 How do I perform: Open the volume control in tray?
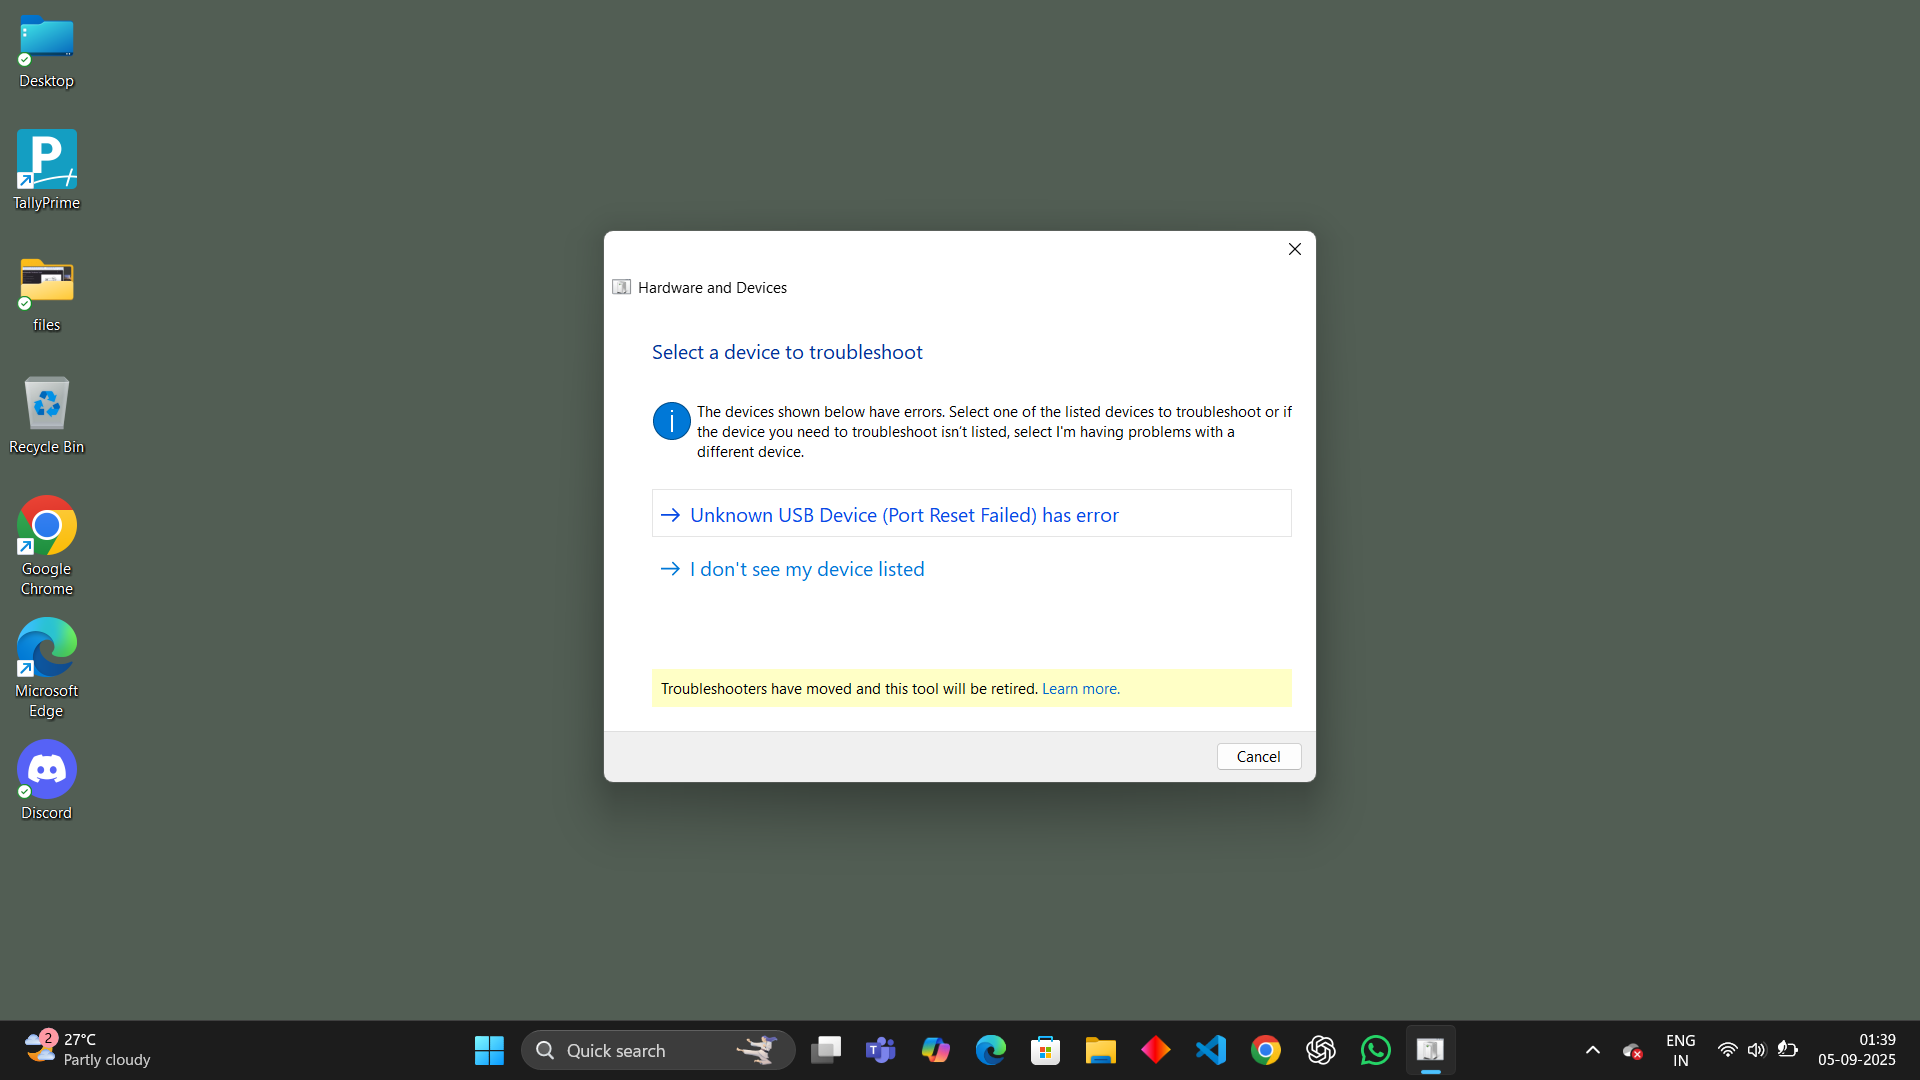pyautogui.click(x=1756, y=1050)
